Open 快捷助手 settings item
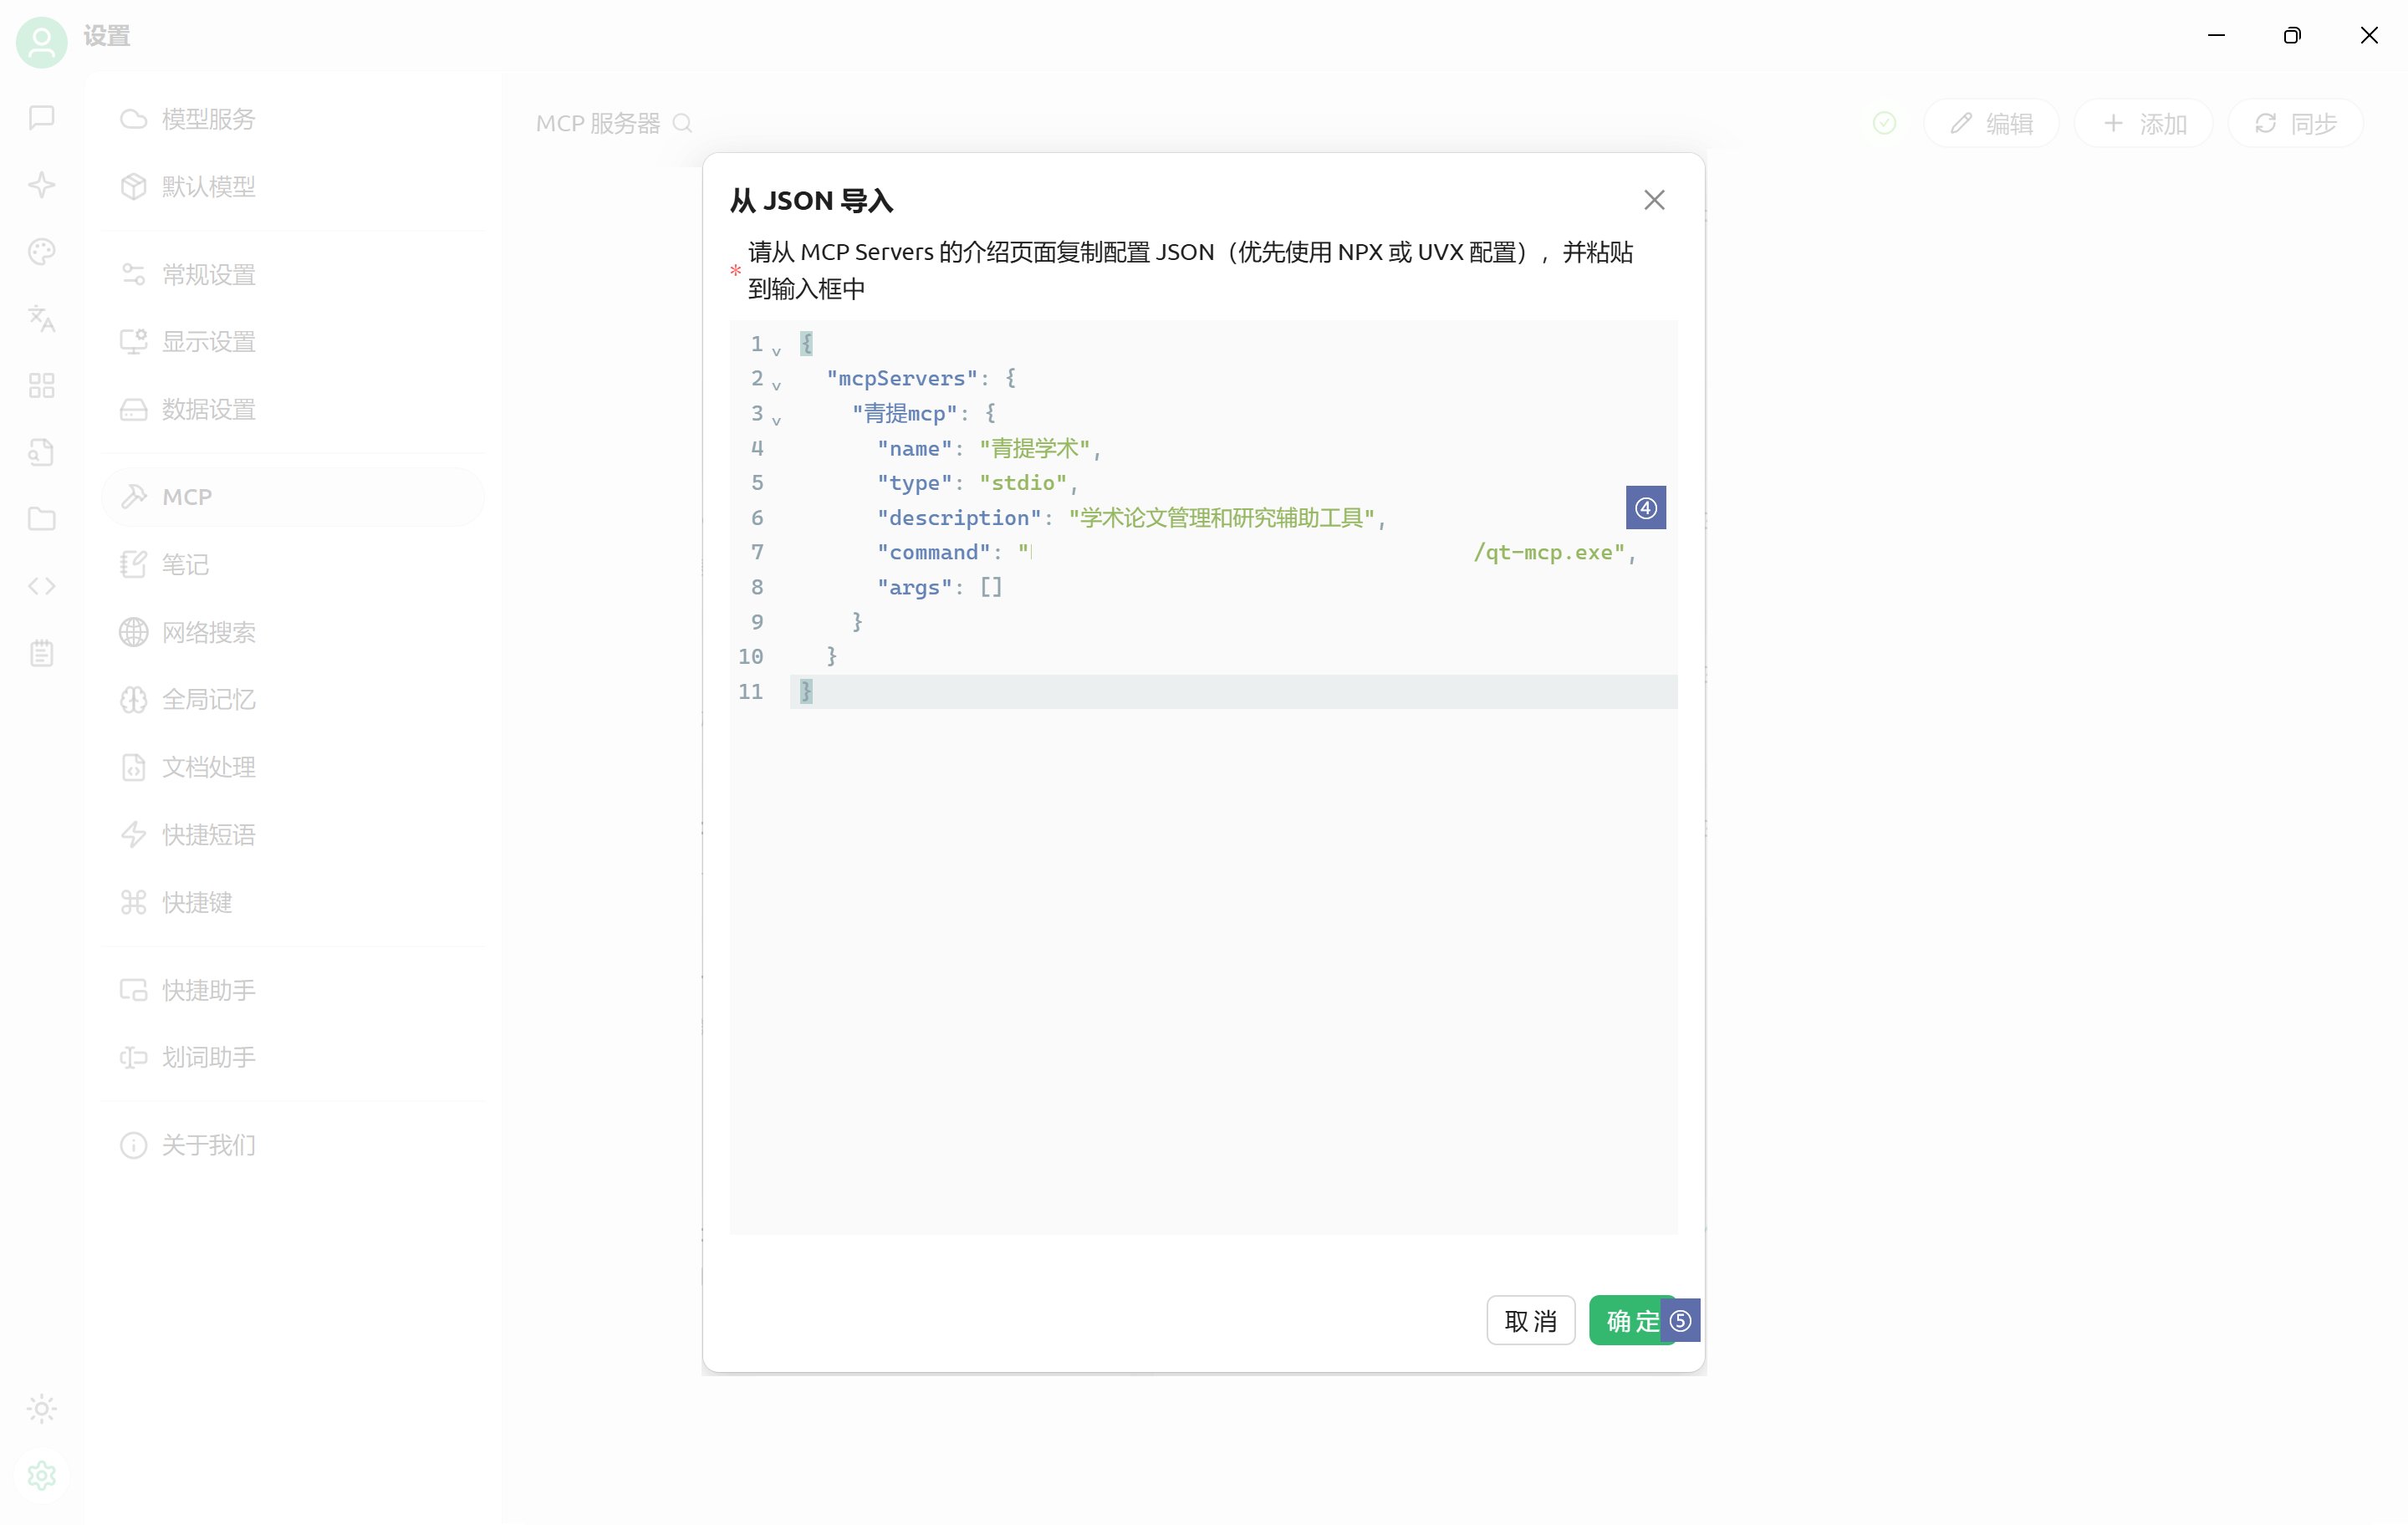Viewport: 2408px width, 1525px height. (293, 990)
